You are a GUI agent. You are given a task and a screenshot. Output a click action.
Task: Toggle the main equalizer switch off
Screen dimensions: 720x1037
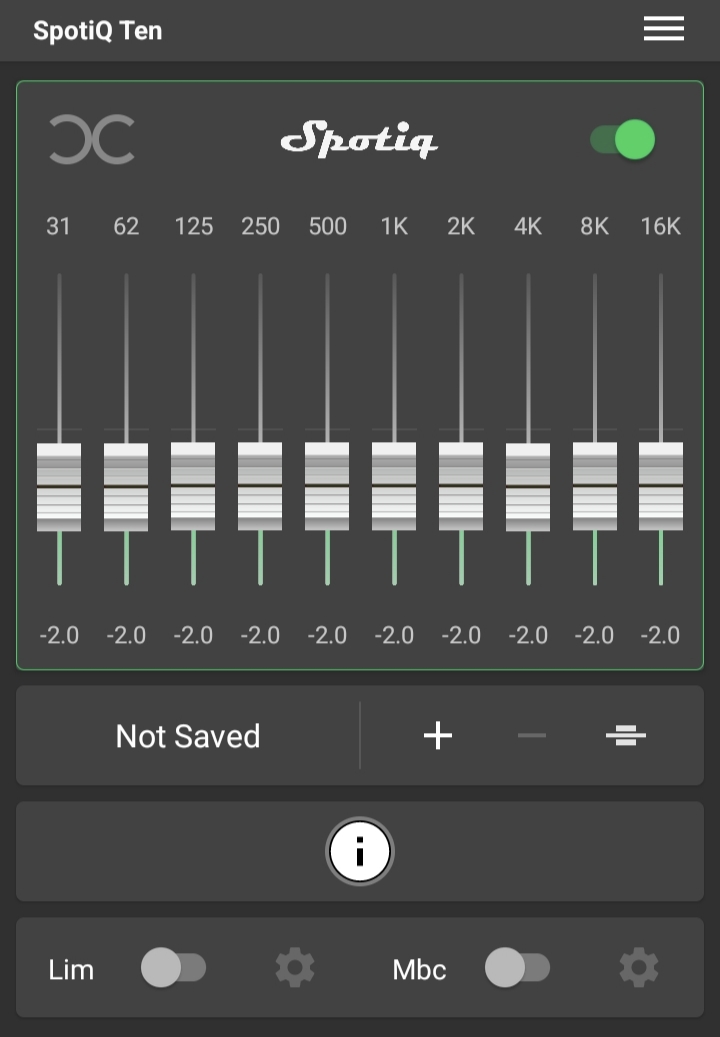coord(623,140)
